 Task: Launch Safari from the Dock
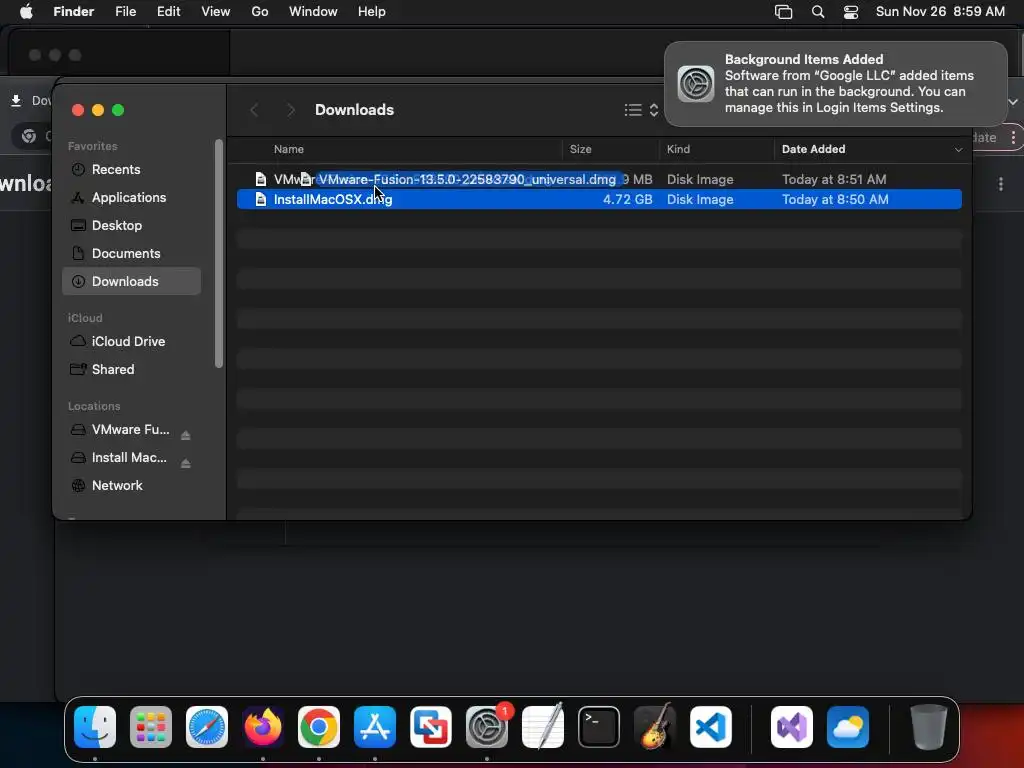207,727
